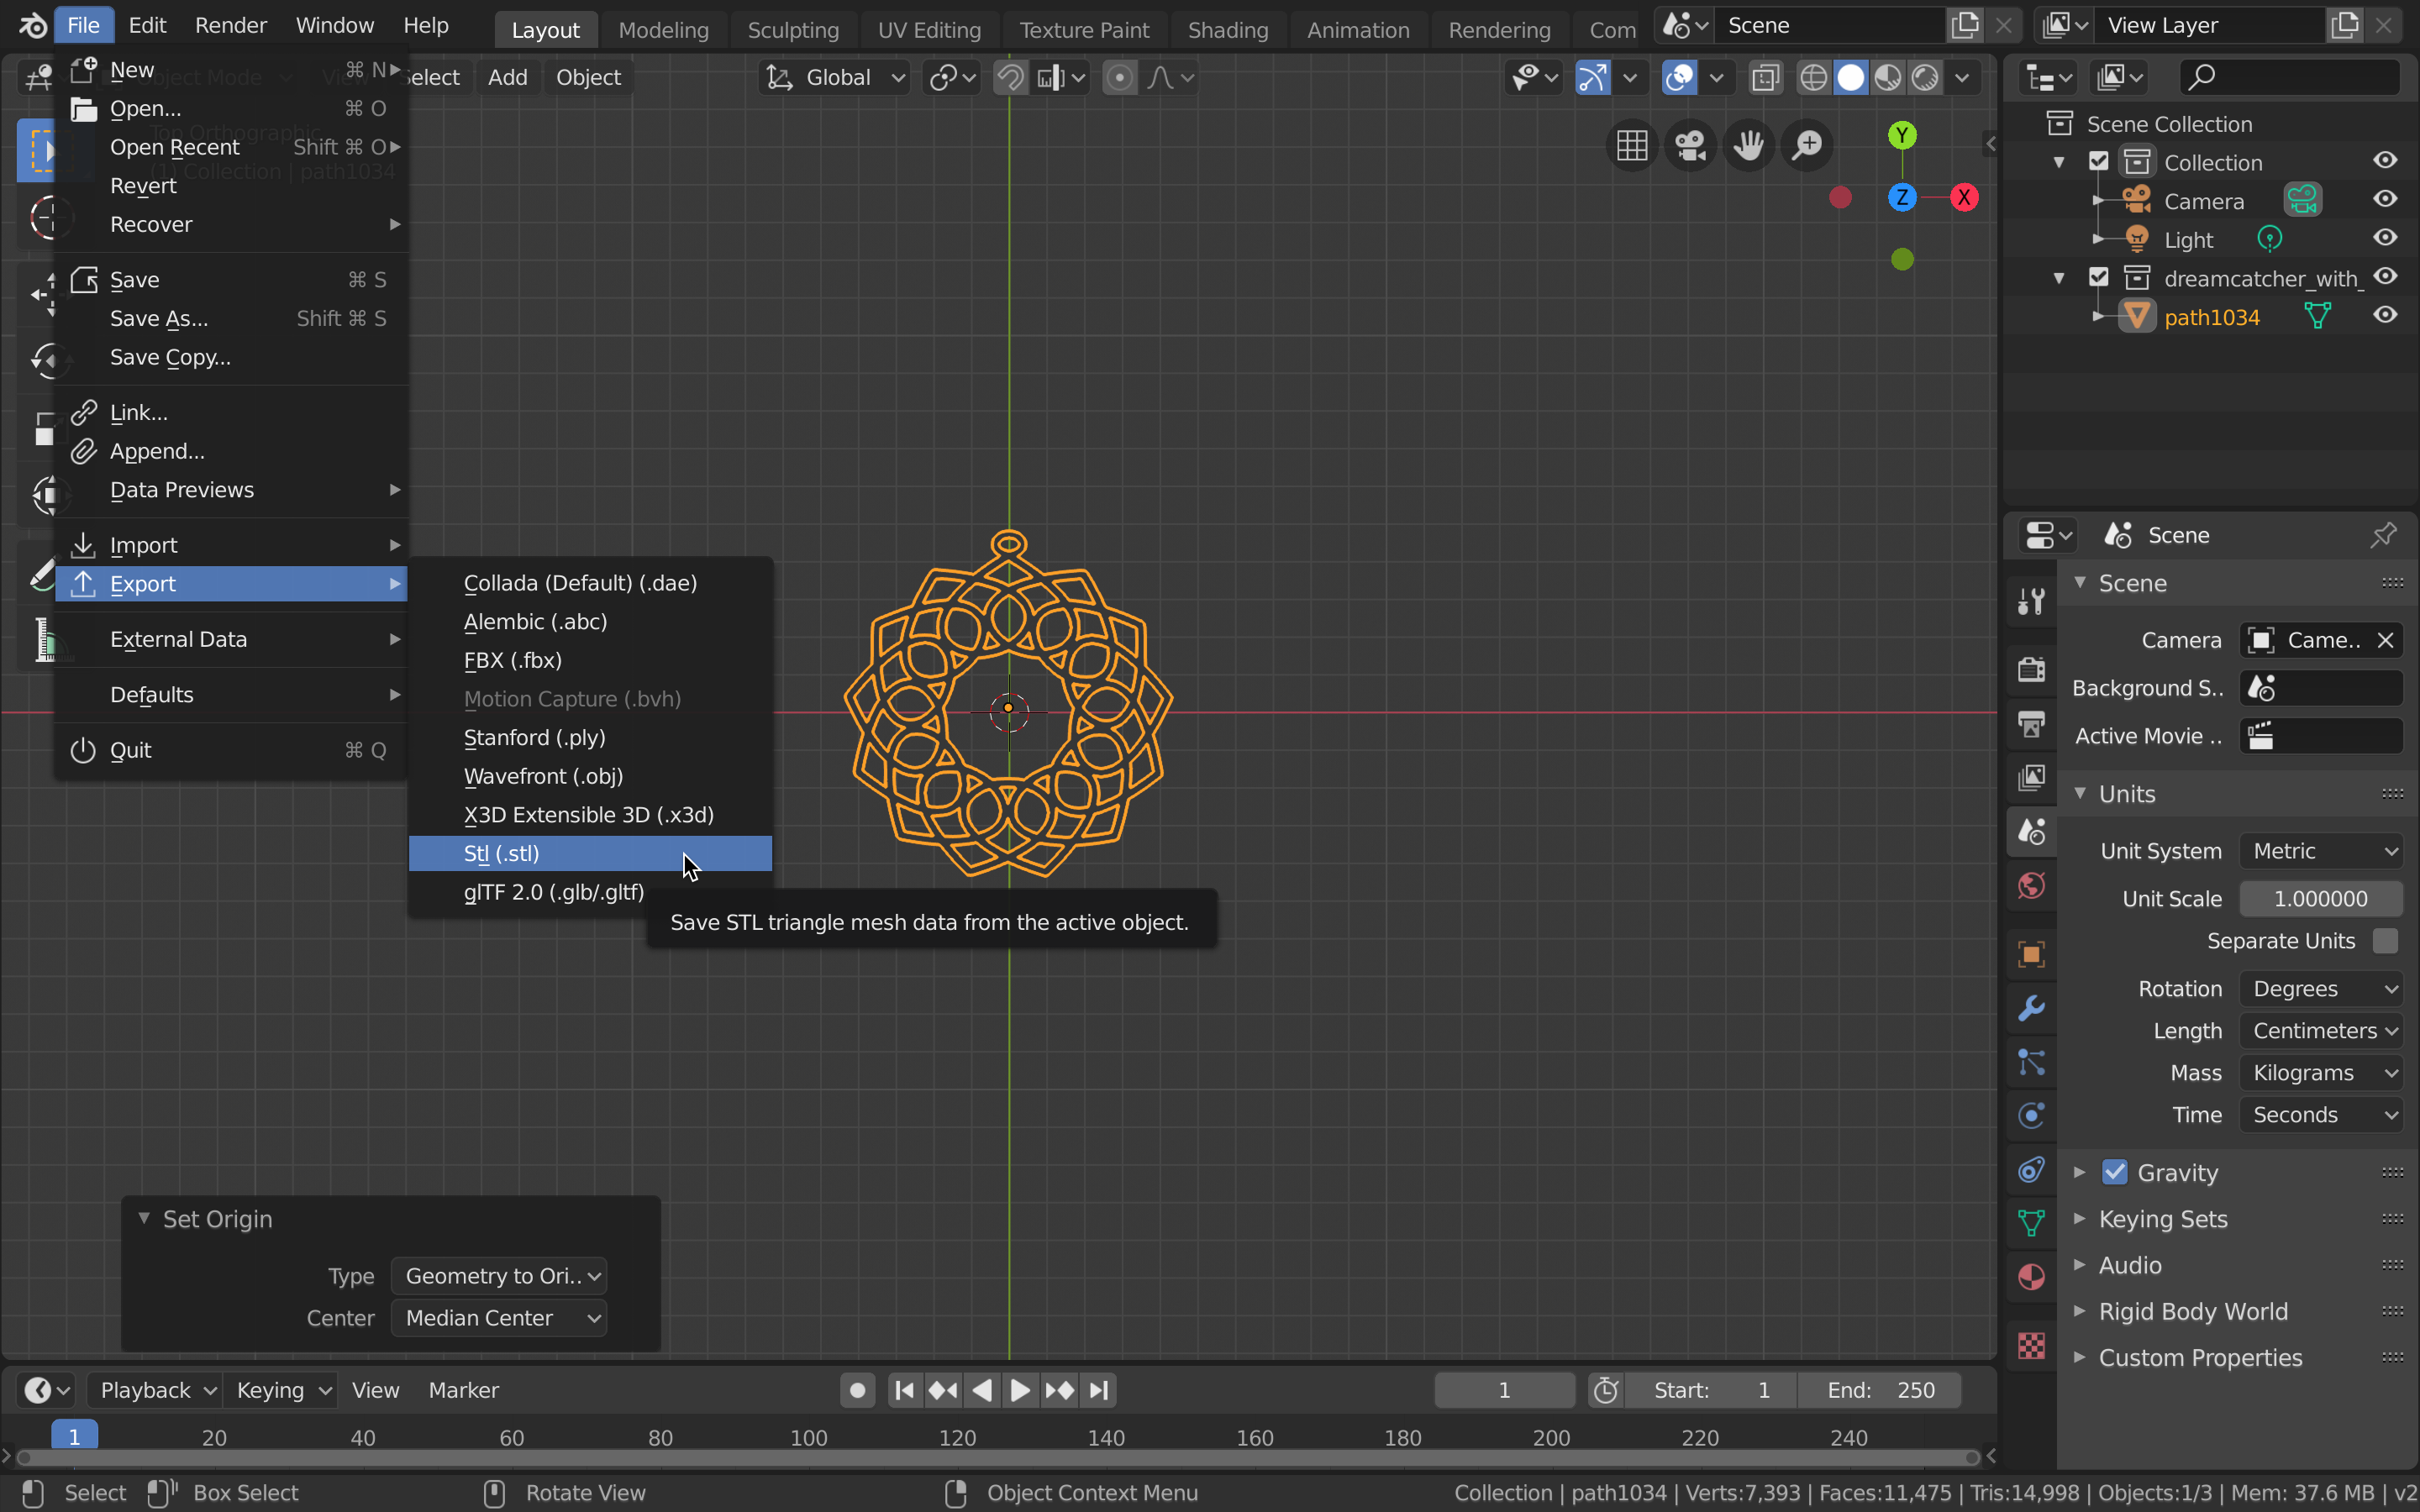Viewport: 2420px width, 1512px height.
Task: Switch to the Modeling workspace tab
Action: coord(663,30)
